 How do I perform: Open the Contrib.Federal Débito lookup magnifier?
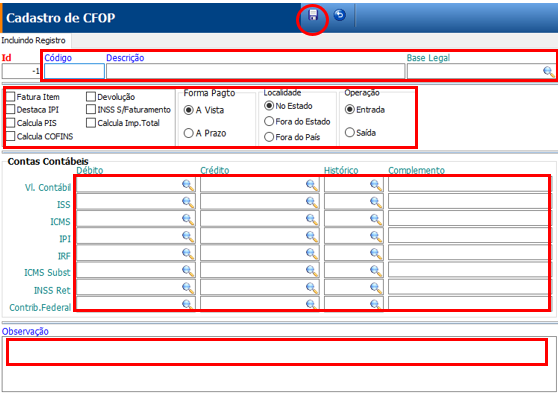(188, 304)
